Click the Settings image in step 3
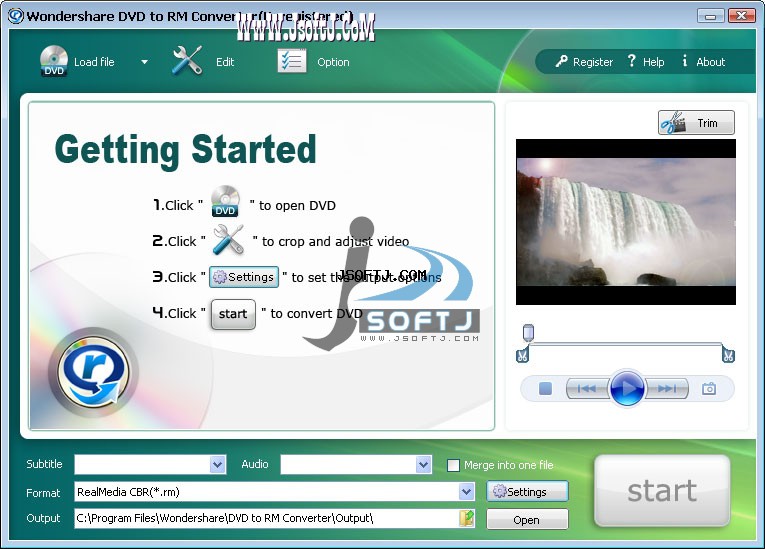This screenshot has width=765, height=549. click(244, 277)
